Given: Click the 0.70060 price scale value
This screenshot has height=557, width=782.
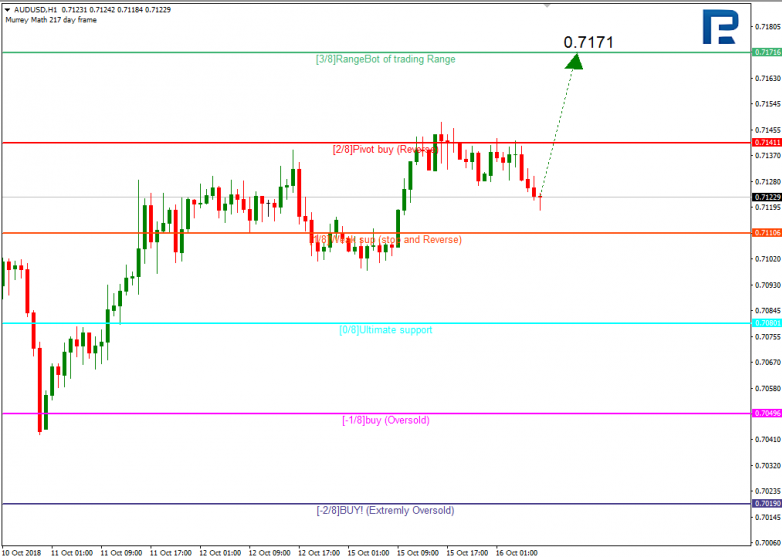Looking at the screenshot, I should click(x=768, y=543).
